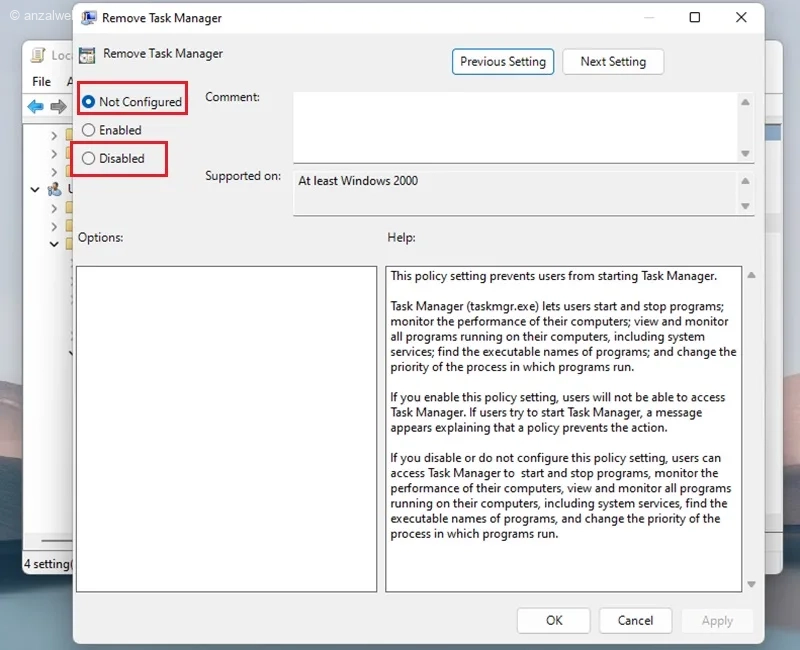Select the Disabled radio button
800x650 pixels.
89,158
